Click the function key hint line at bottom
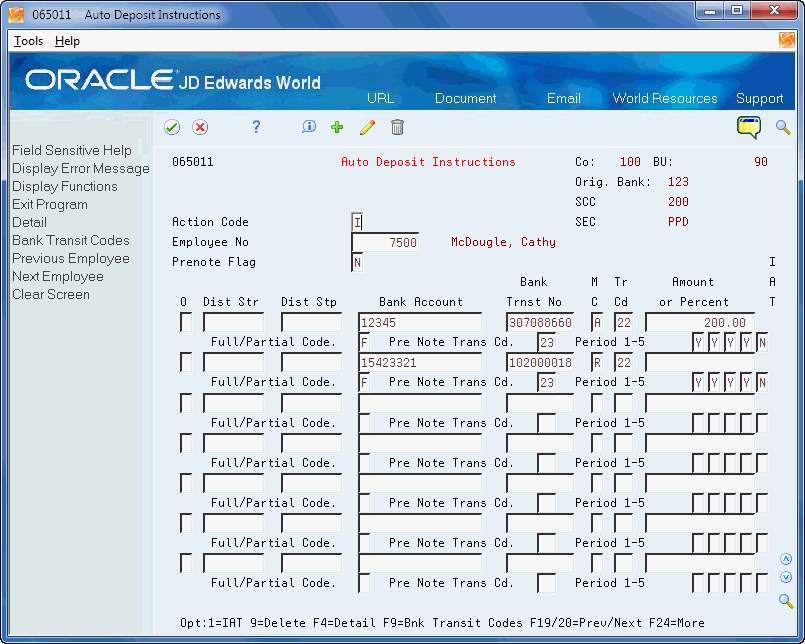 pos(442,623)
